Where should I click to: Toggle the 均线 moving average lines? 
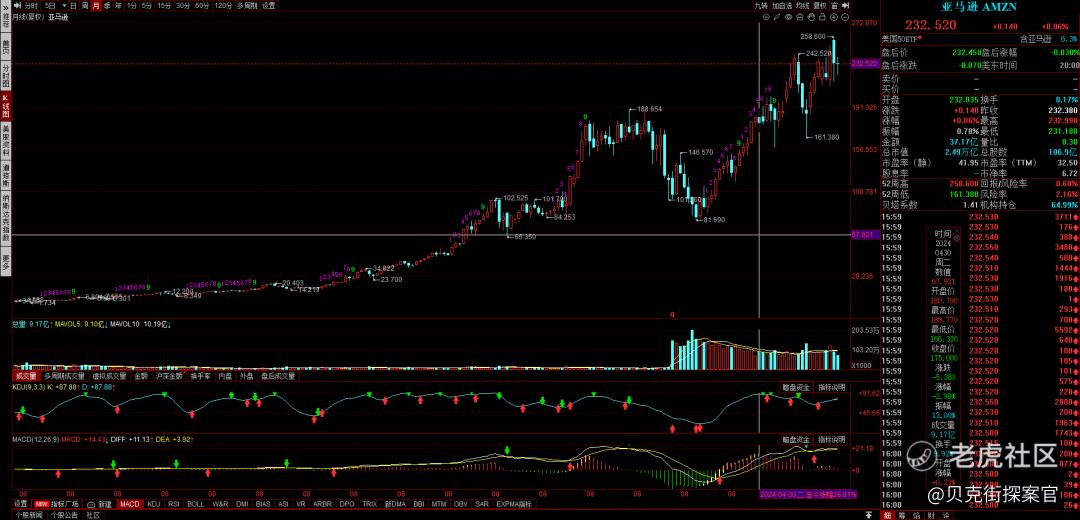[x=802, y=5]
